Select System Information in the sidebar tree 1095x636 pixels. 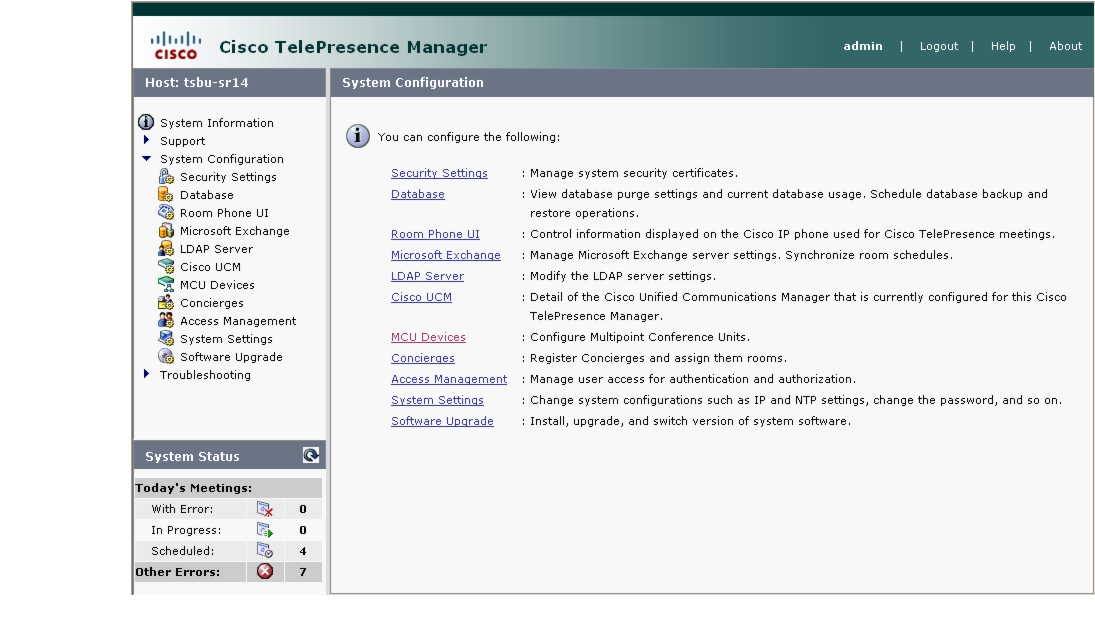point(216,123)
